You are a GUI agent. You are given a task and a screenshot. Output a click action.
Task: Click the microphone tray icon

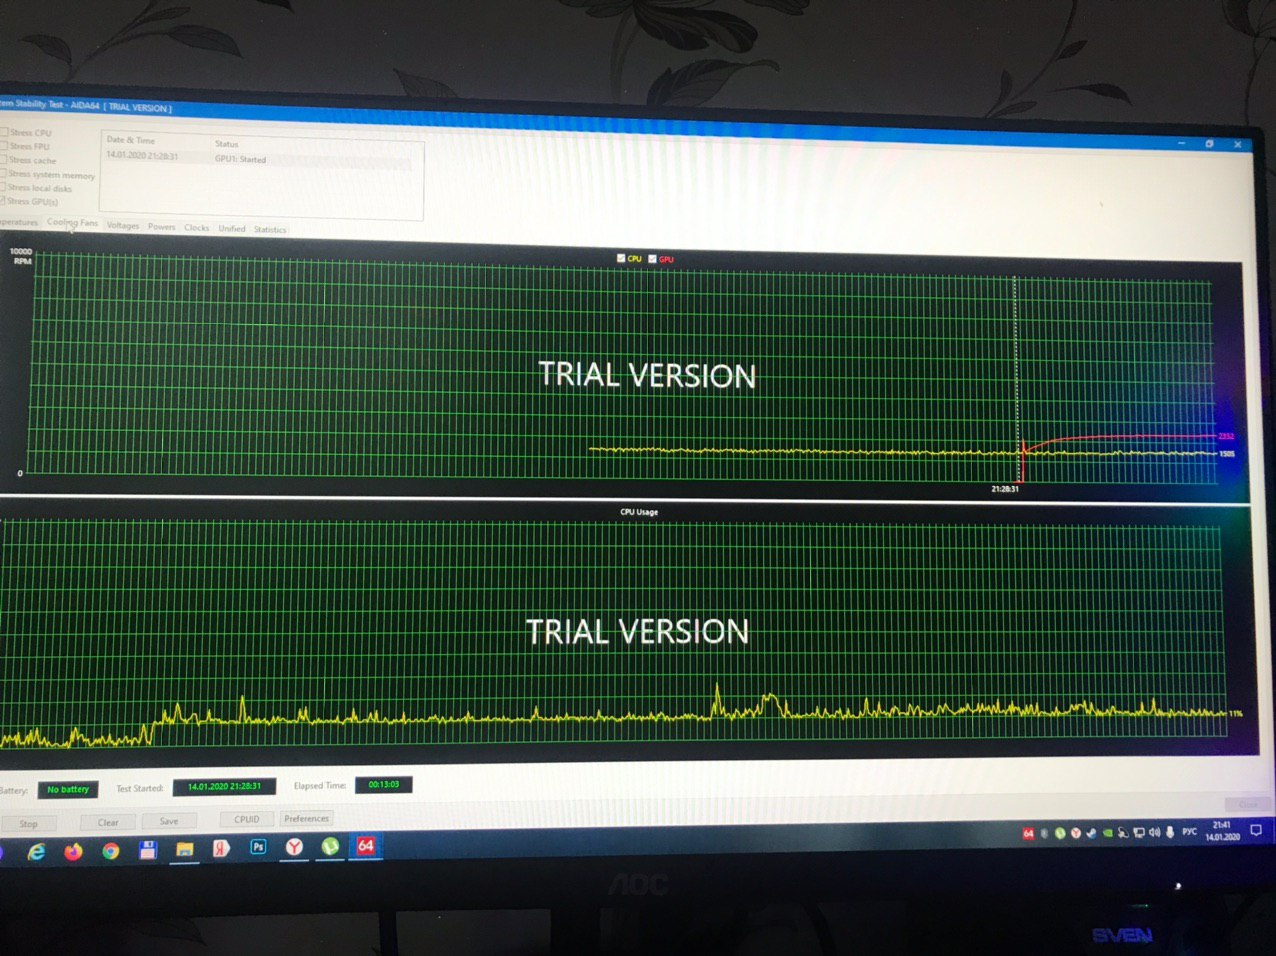(x=1170, y=832)
